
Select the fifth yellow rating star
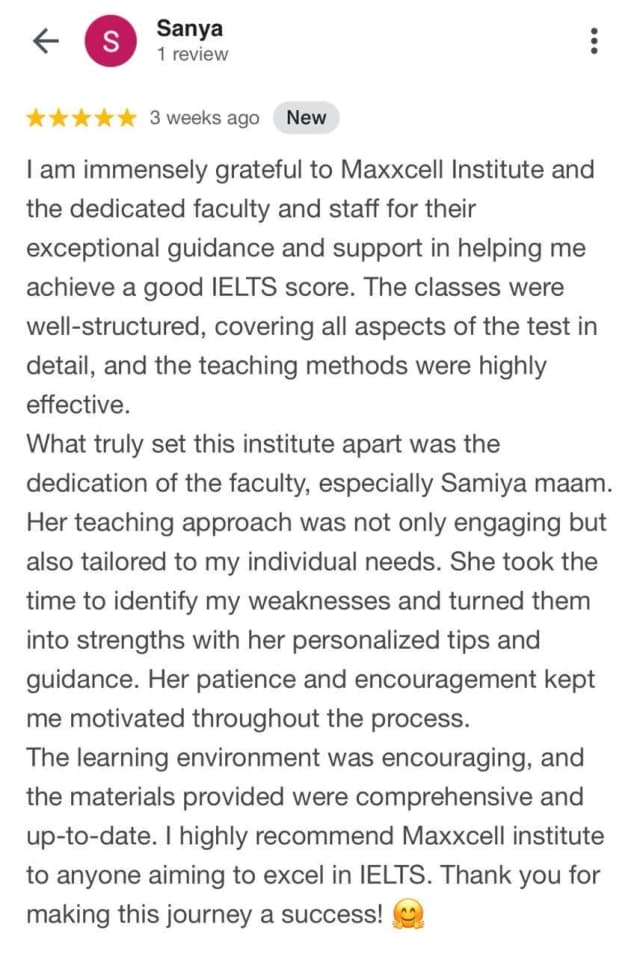126,118
